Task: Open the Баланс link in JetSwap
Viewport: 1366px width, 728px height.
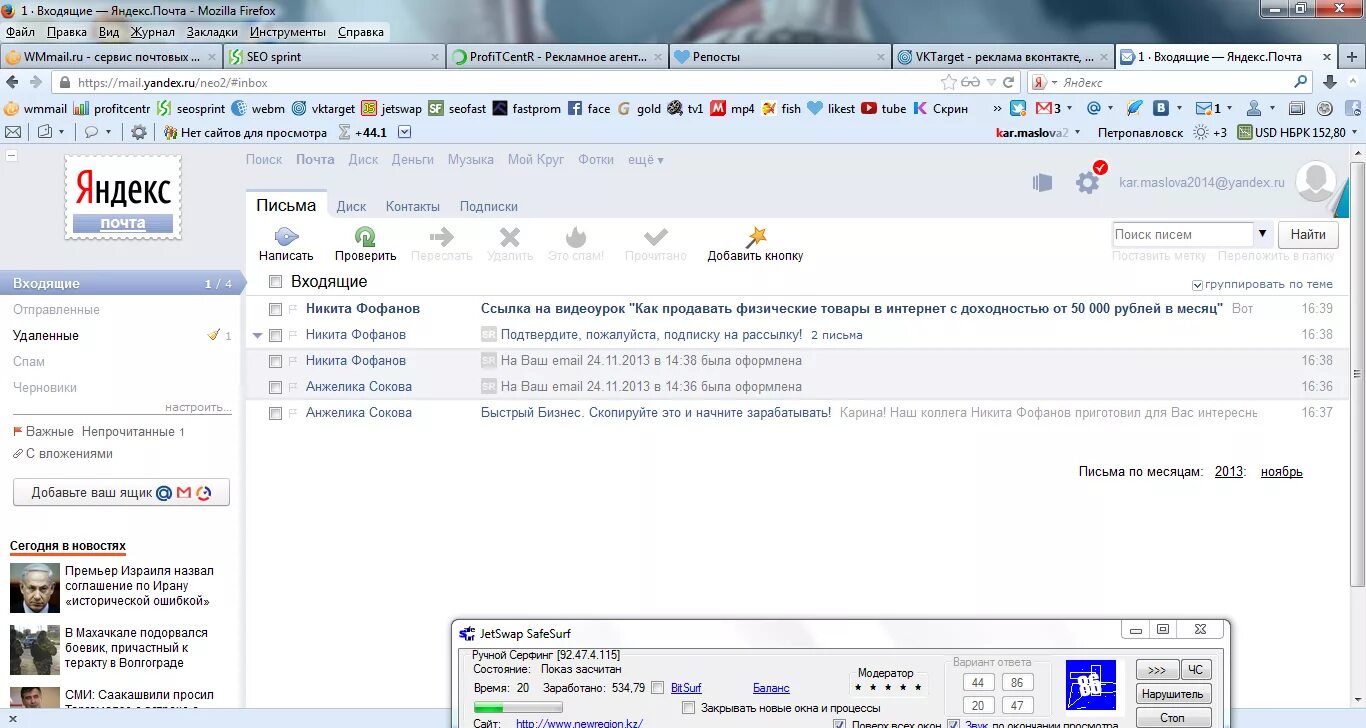Action: point(771,688)
